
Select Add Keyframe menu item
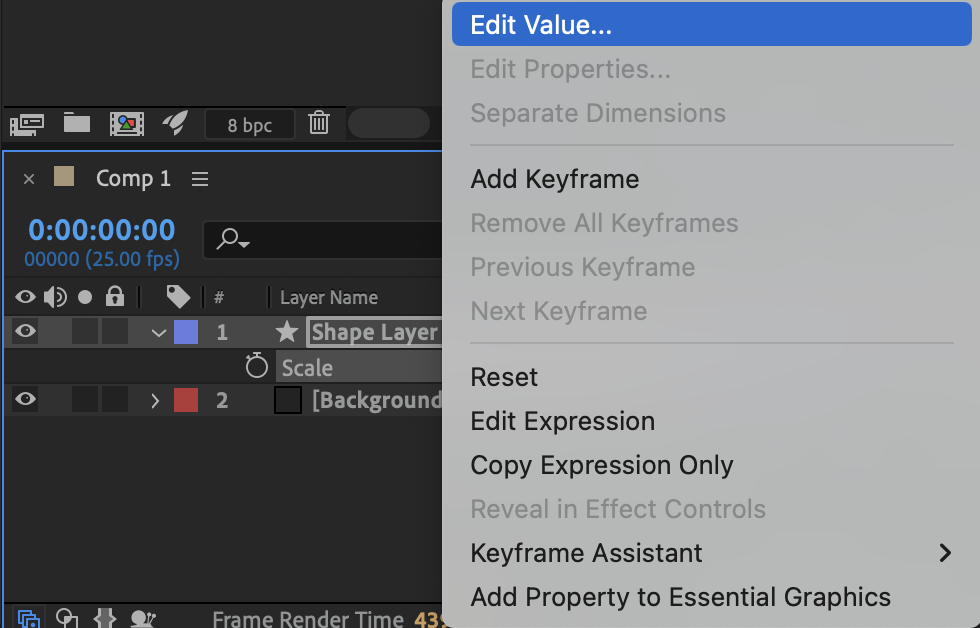click(555, 179)
